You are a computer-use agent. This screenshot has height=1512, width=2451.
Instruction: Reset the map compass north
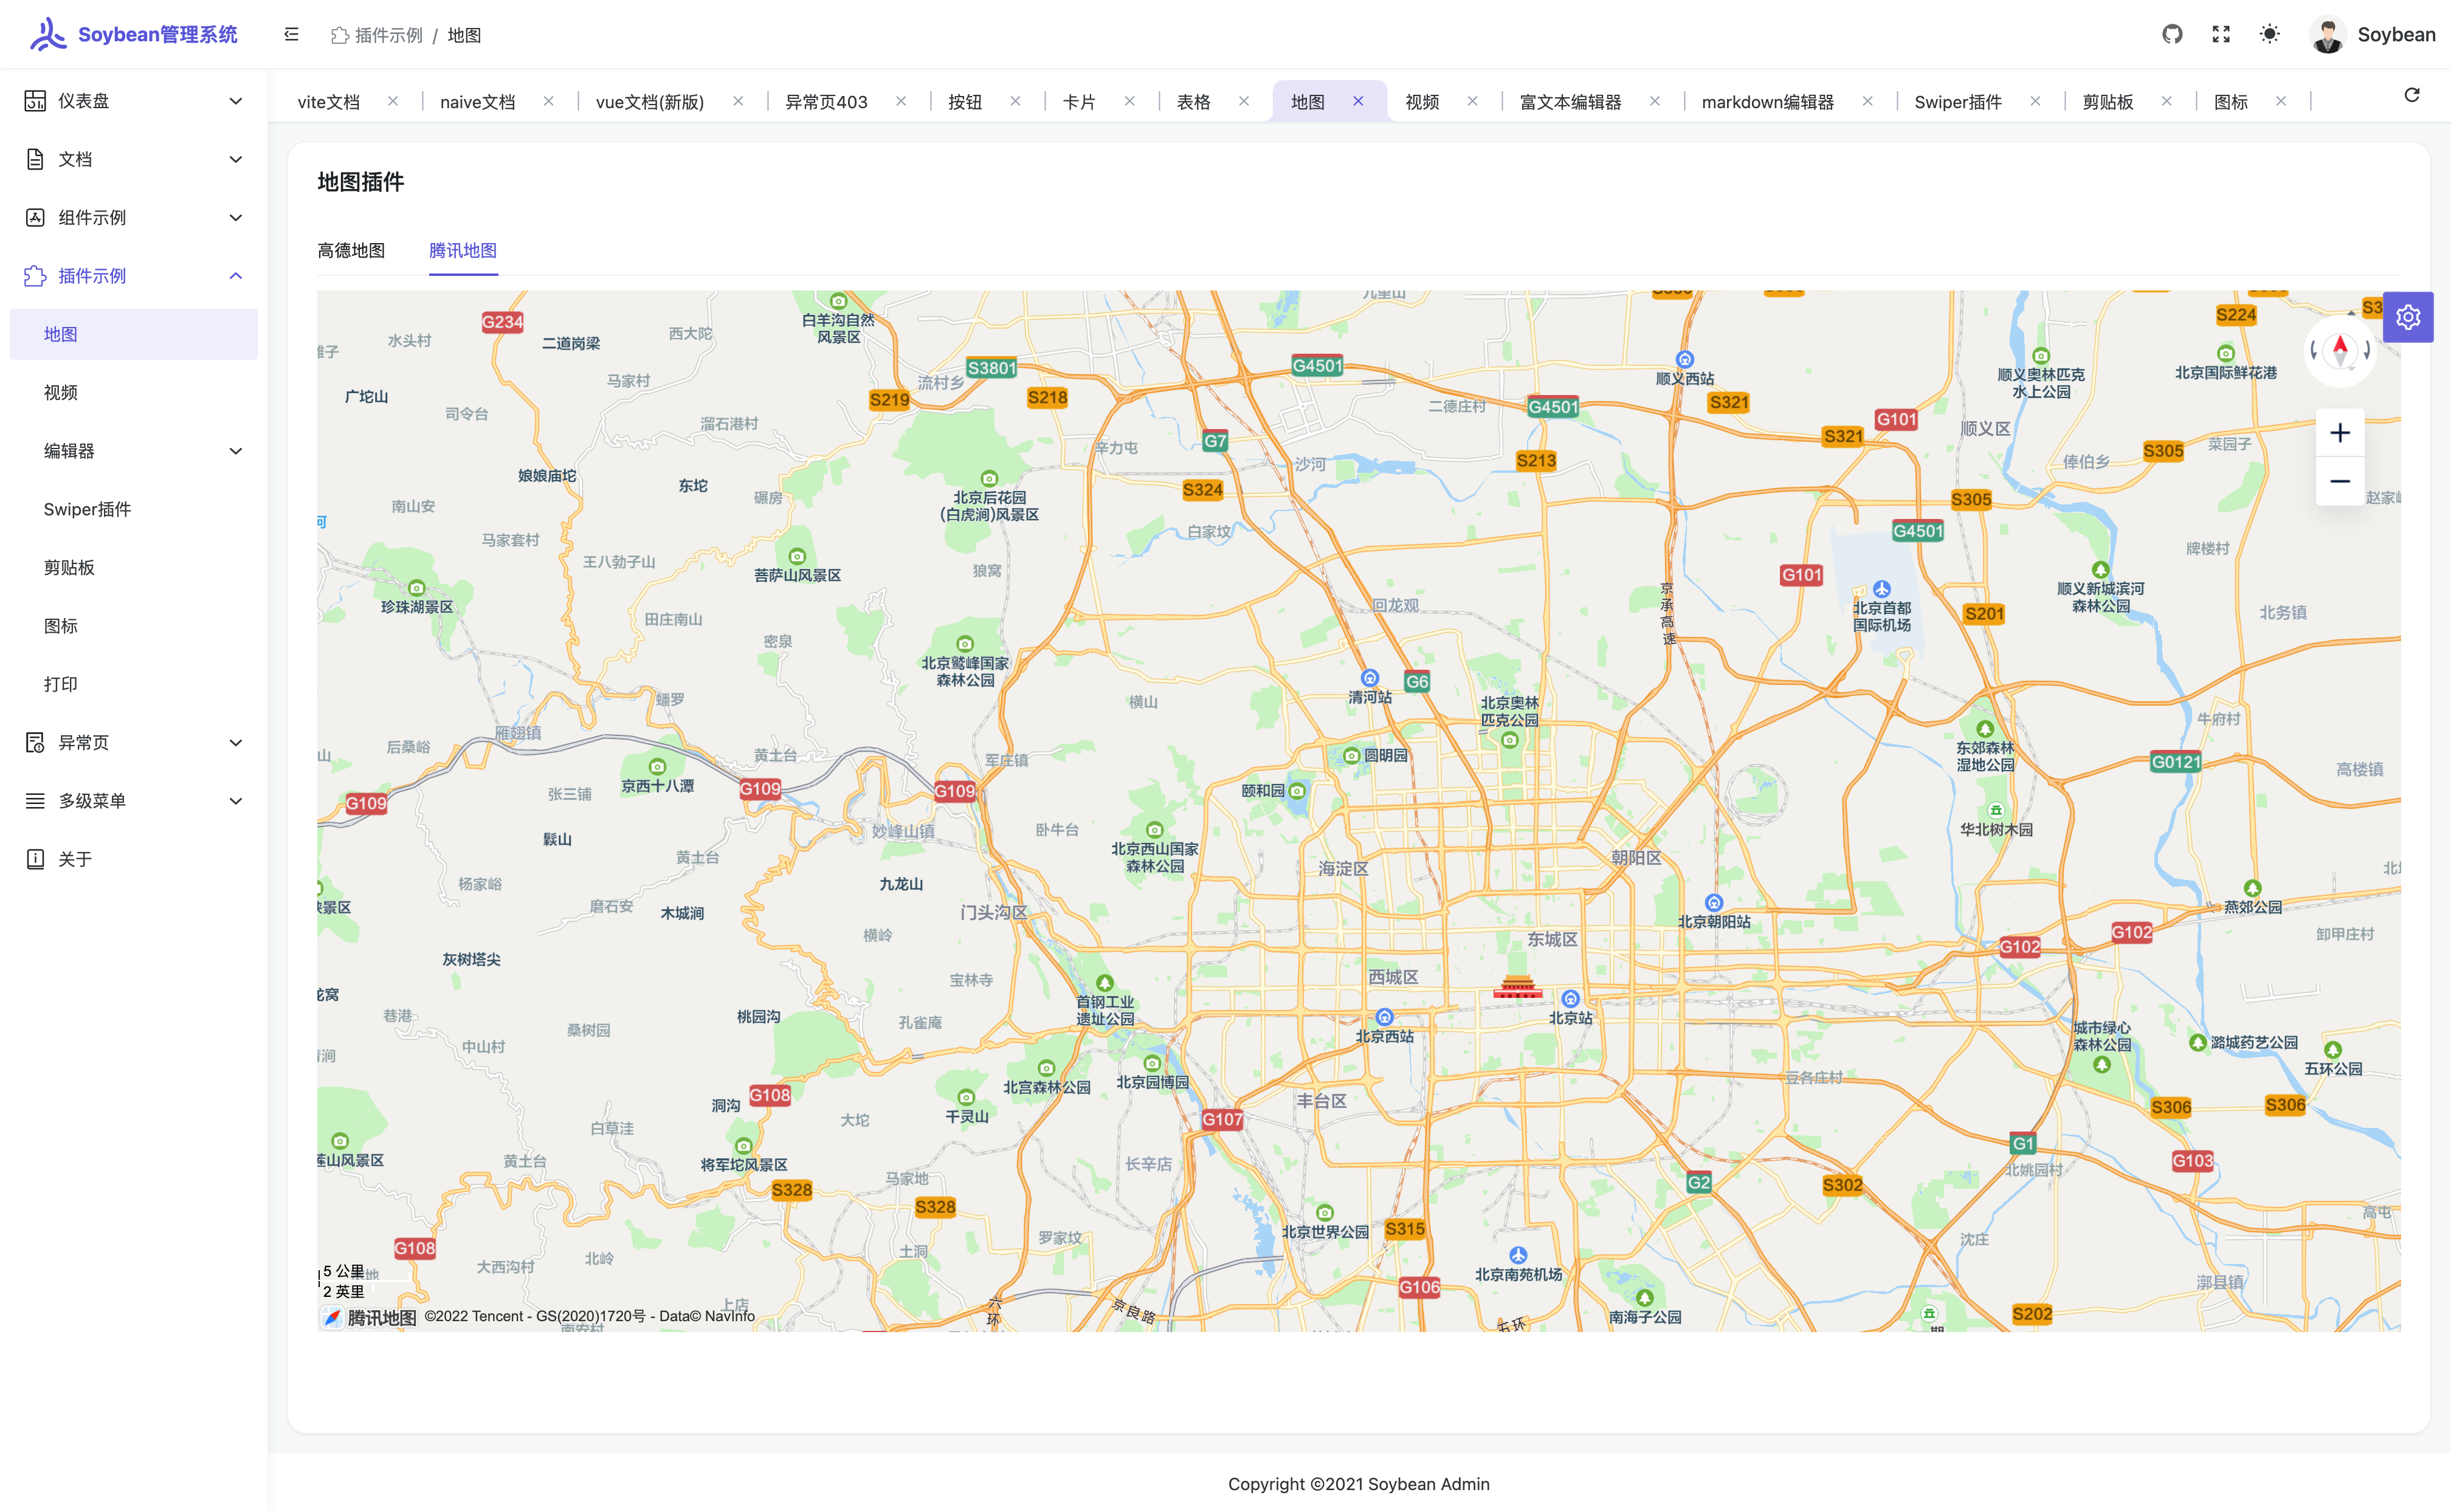[x=2340, y=350]
